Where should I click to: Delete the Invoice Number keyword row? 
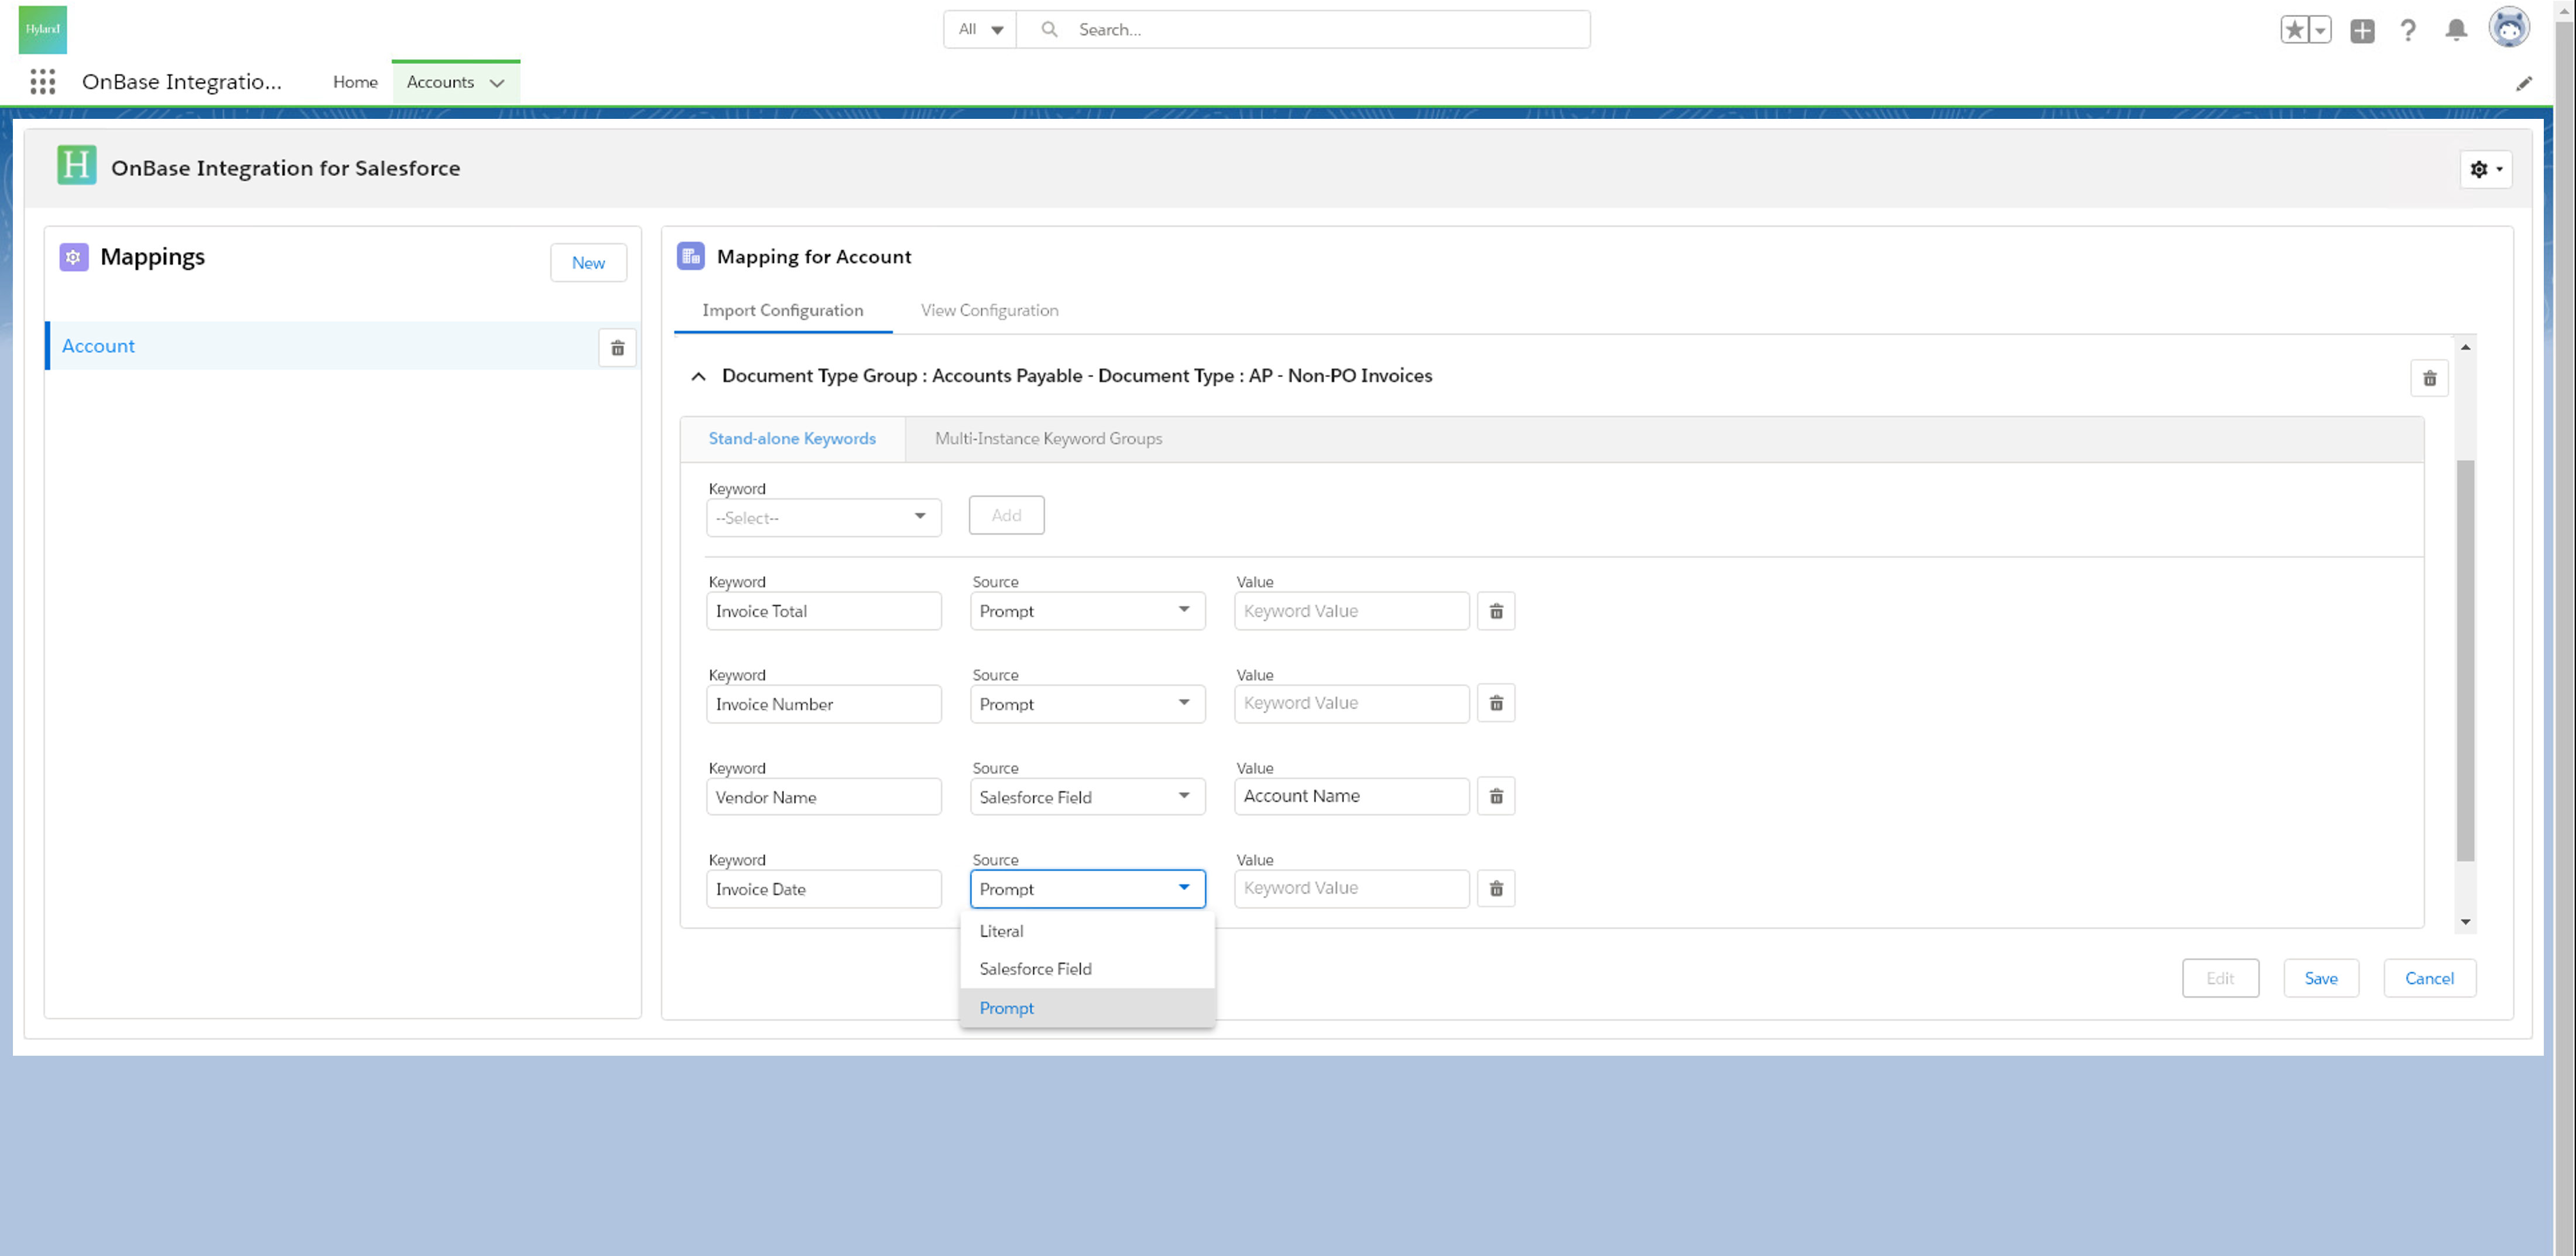coord(1496,703)
